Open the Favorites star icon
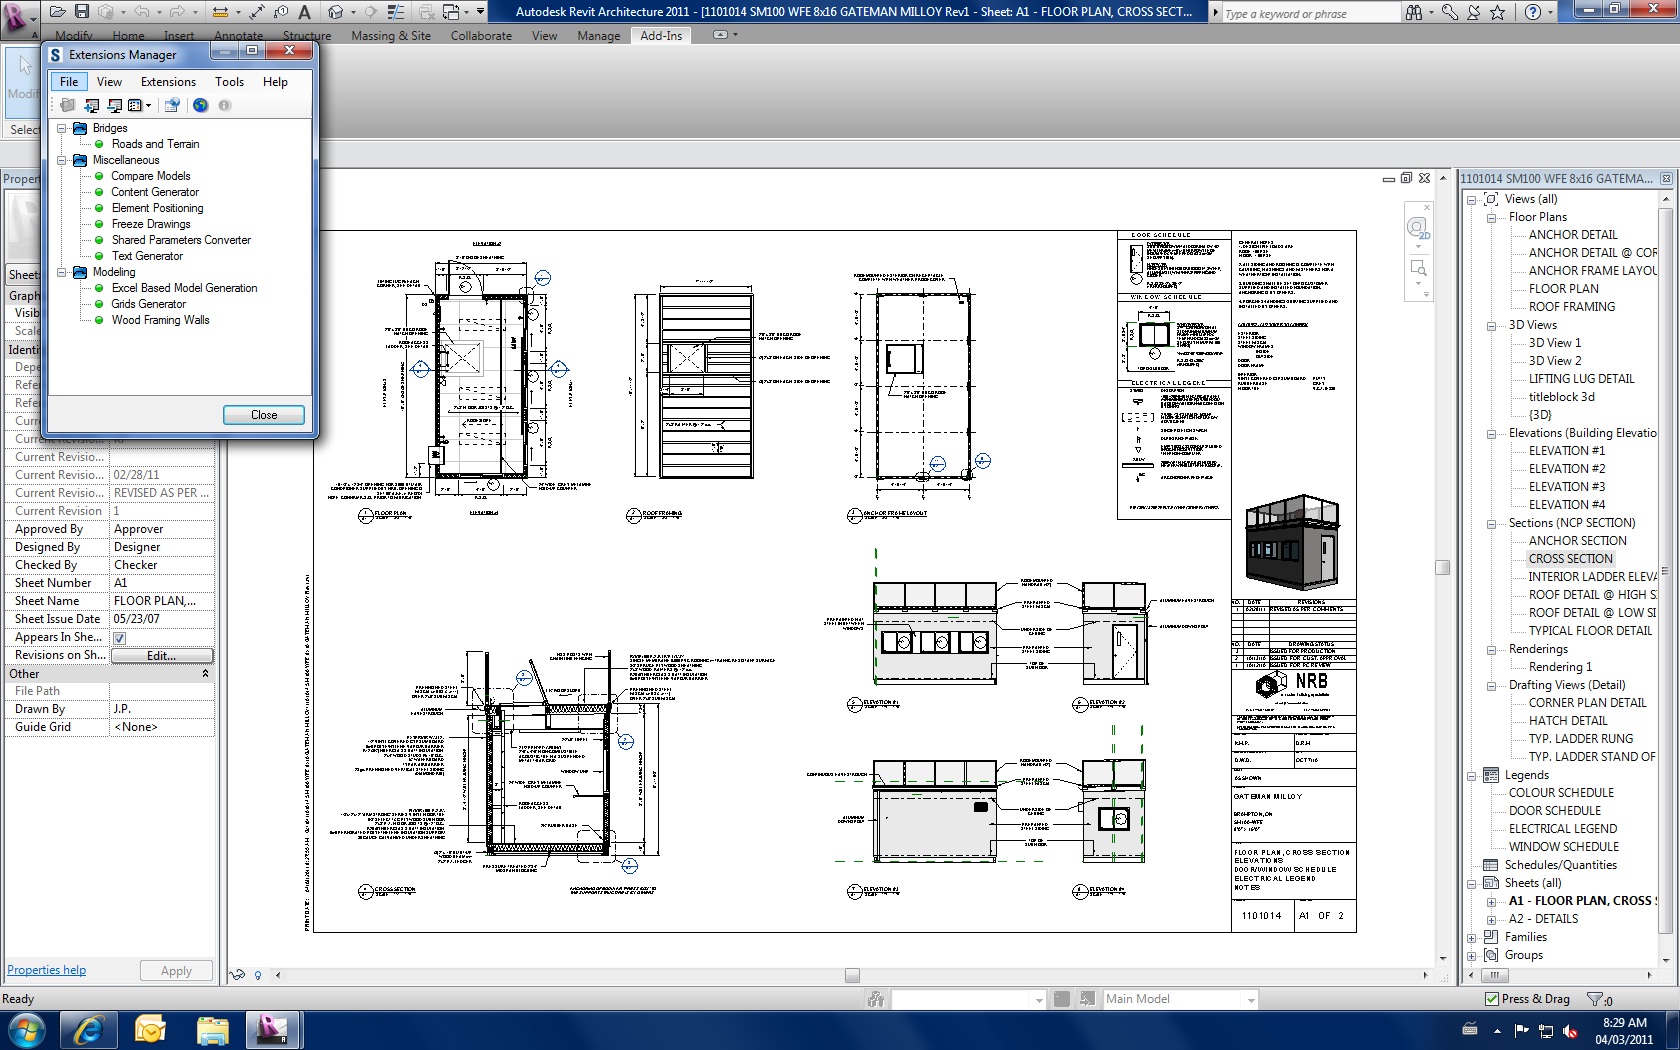The image size is (1680, 1050). (x=1497, y=13)
